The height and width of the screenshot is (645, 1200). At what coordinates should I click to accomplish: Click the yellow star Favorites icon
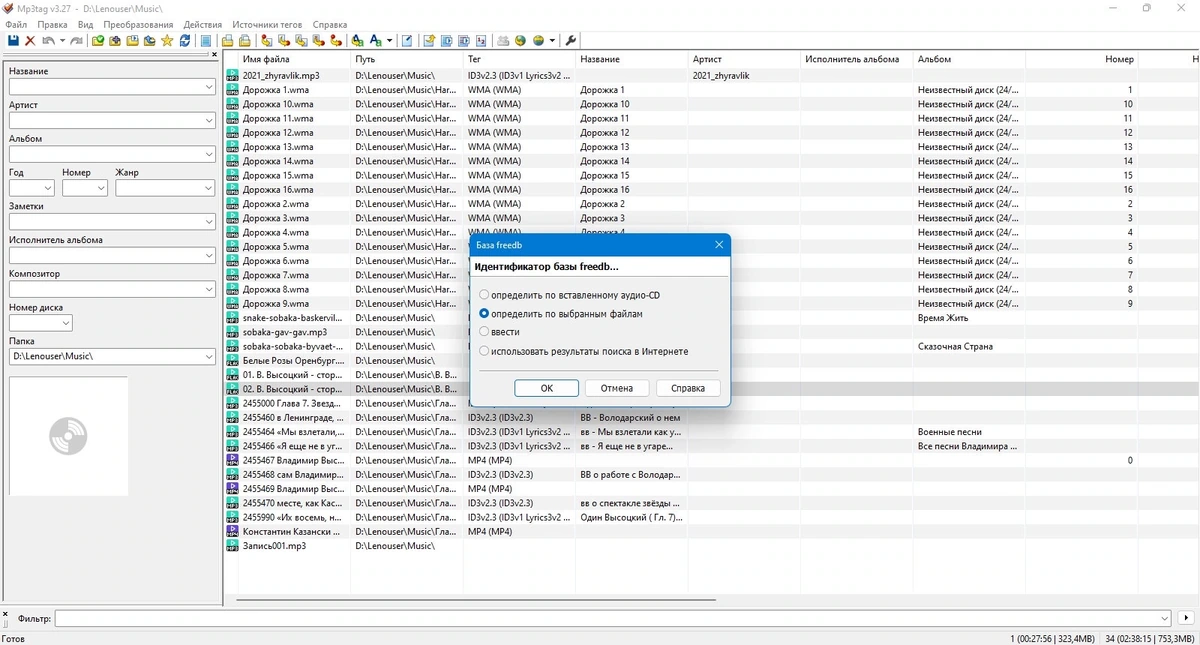click(167, 40)
